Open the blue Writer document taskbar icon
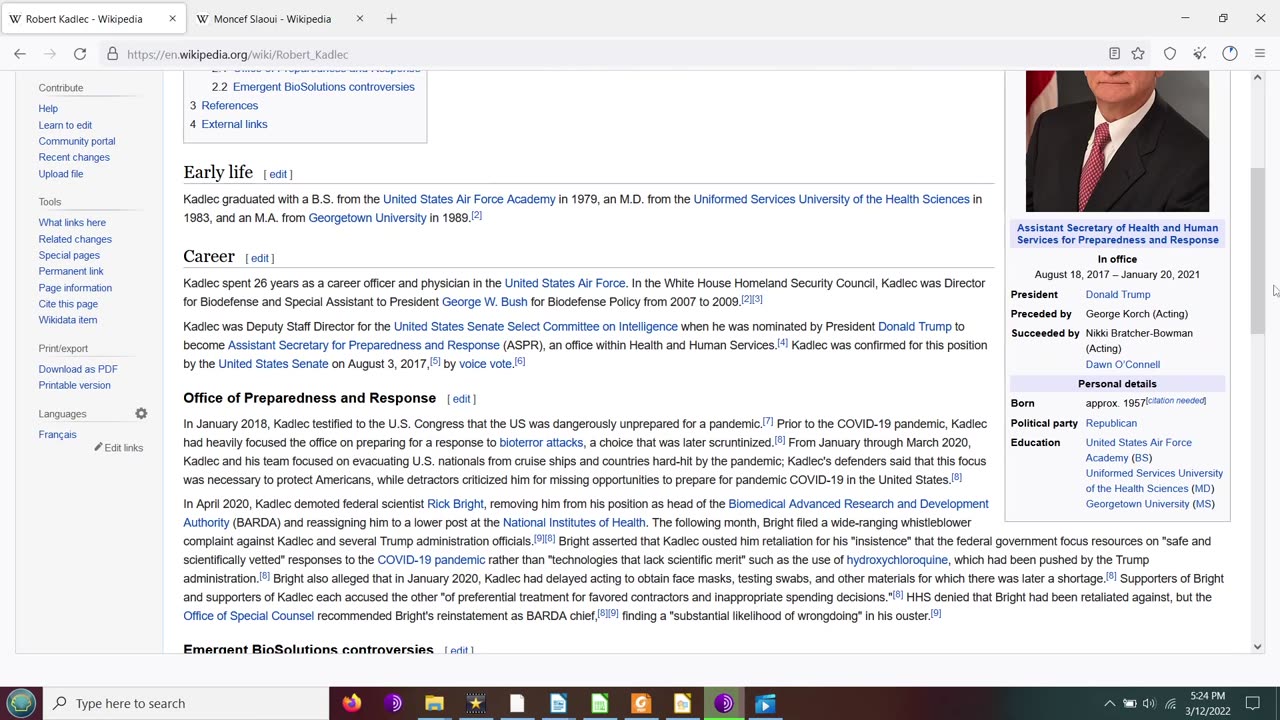Screen dimensions: 1280x720 (558, 703)
